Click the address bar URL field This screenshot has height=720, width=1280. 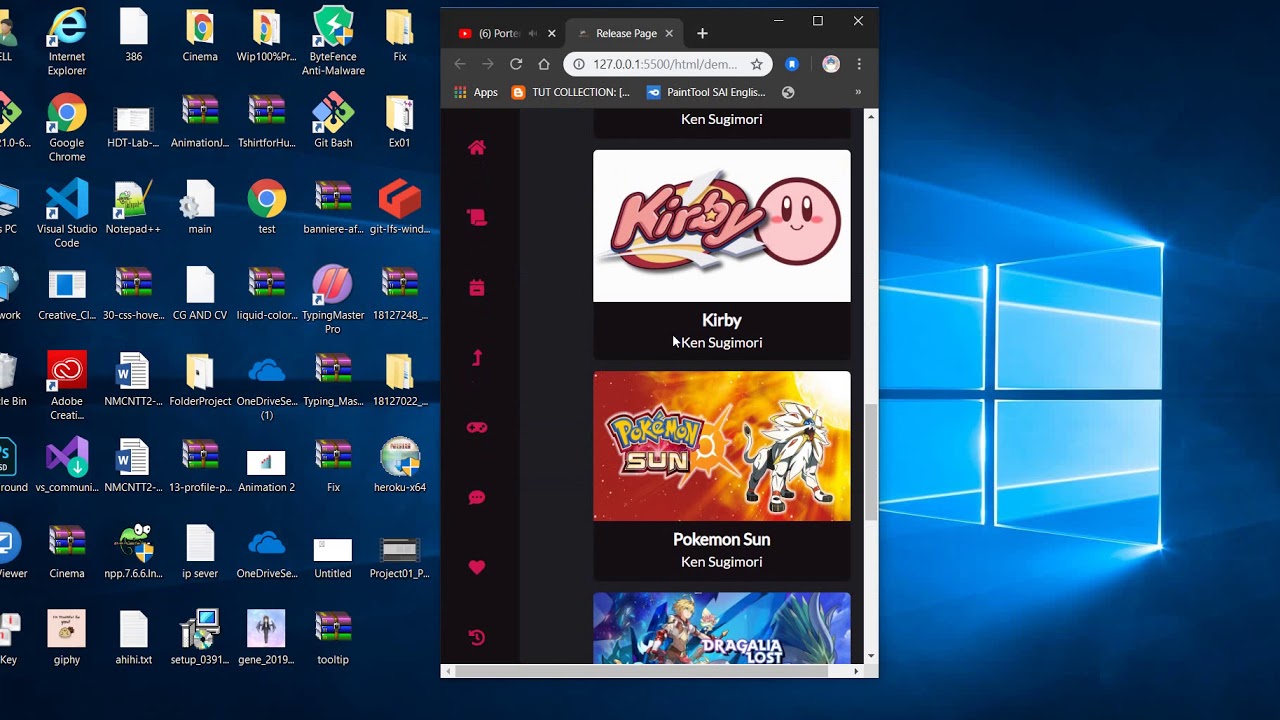[665, 64]
